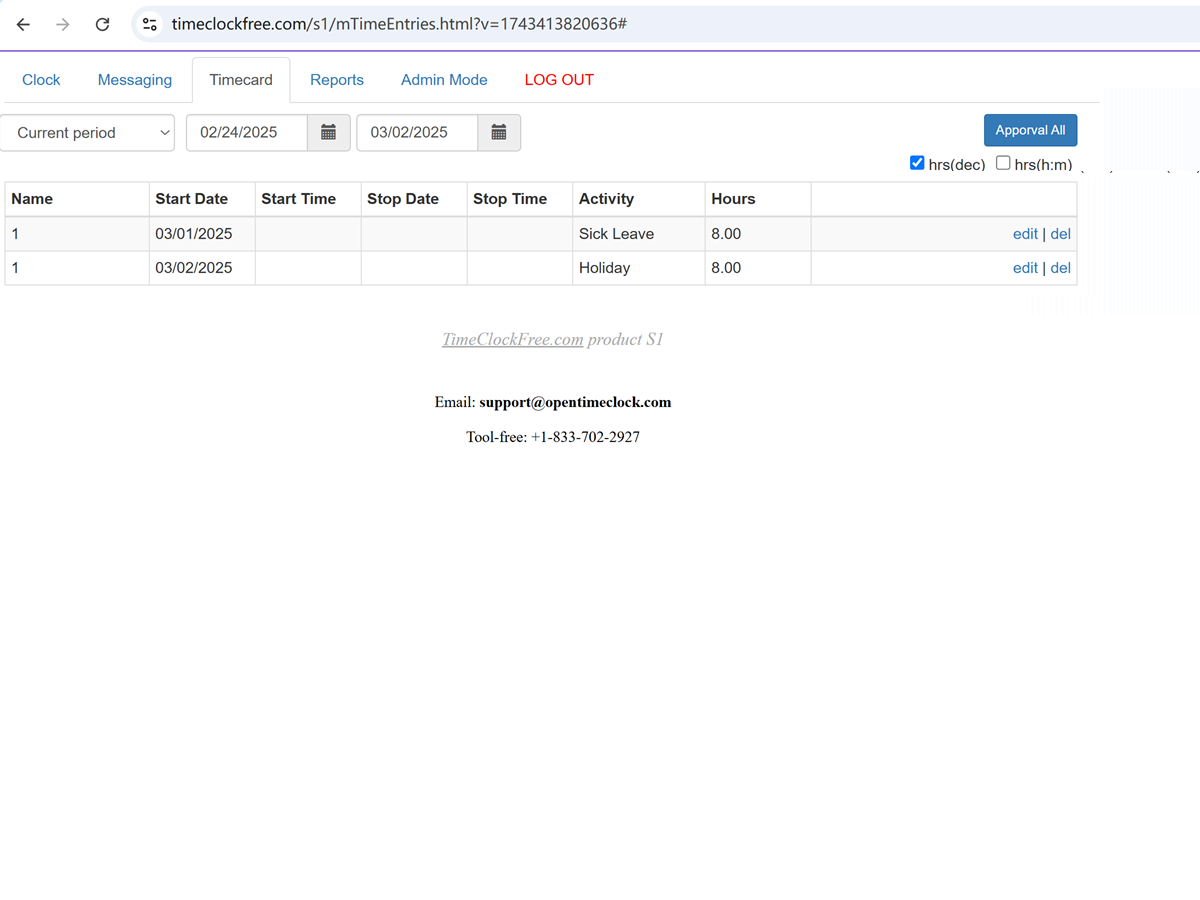Switch to Admin Mode tab
This screenshot has width=1200, height=900.
click(x=444, y=80)
